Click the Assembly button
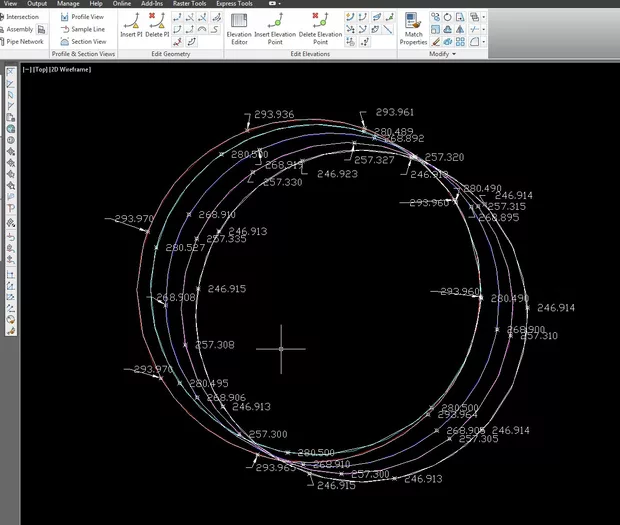This screenshot has height=525, width=620. coord(18,29)
